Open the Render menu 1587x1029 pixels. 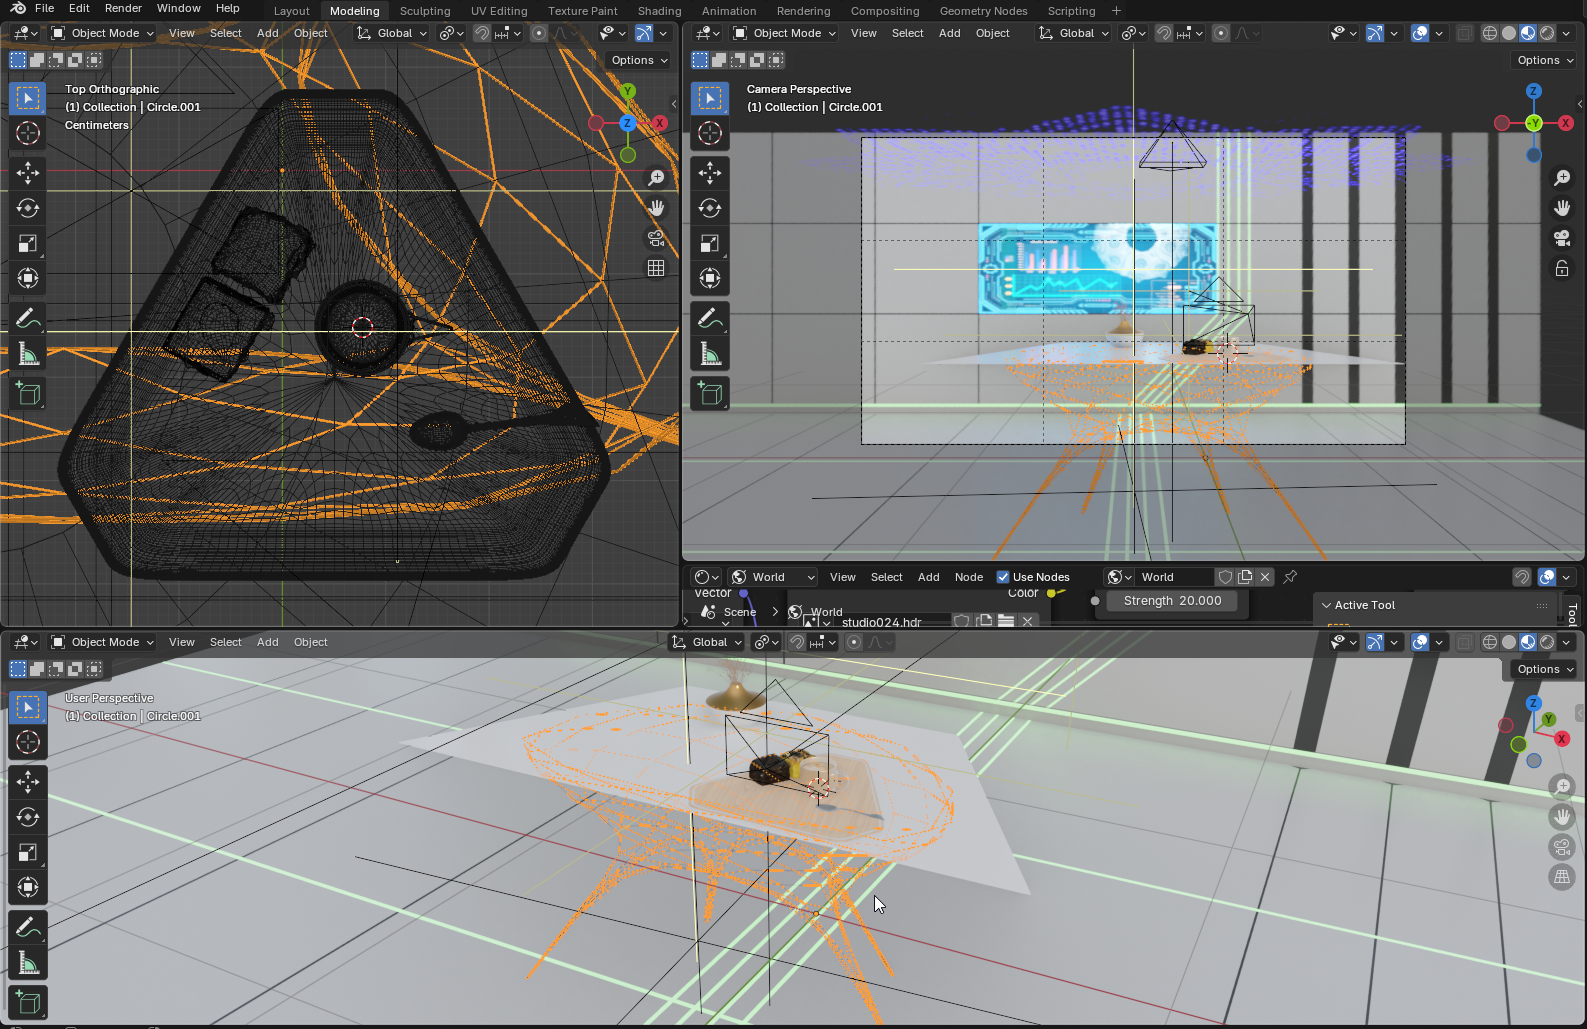(x=123, y=8)
